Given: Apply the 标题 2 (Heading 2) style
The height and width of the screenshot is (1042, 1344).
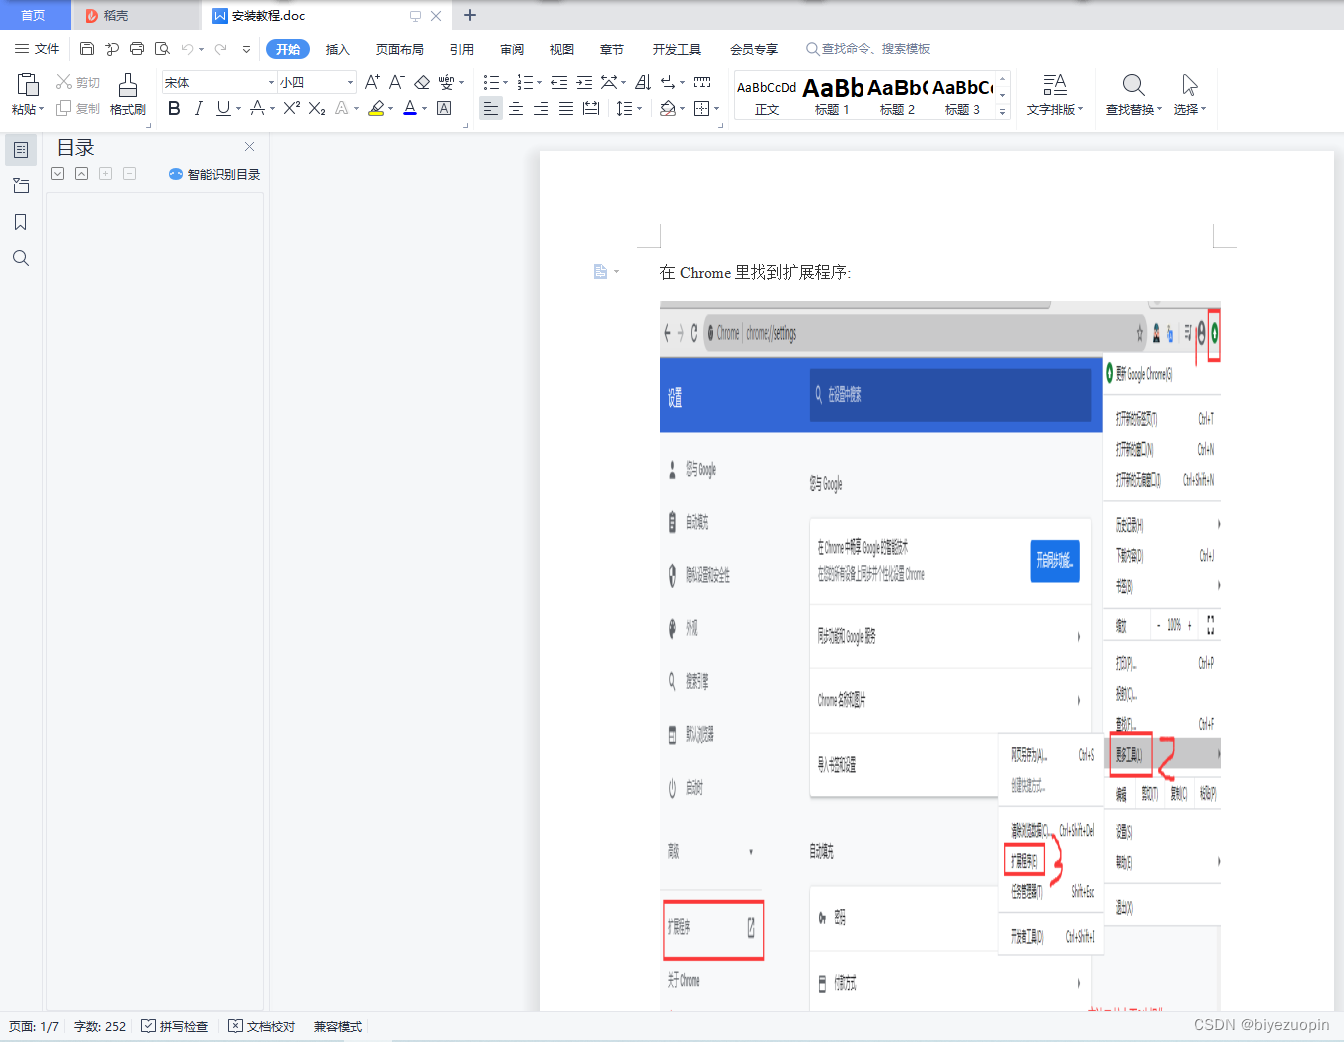Looking at the screenshot, I should point(897,97).
